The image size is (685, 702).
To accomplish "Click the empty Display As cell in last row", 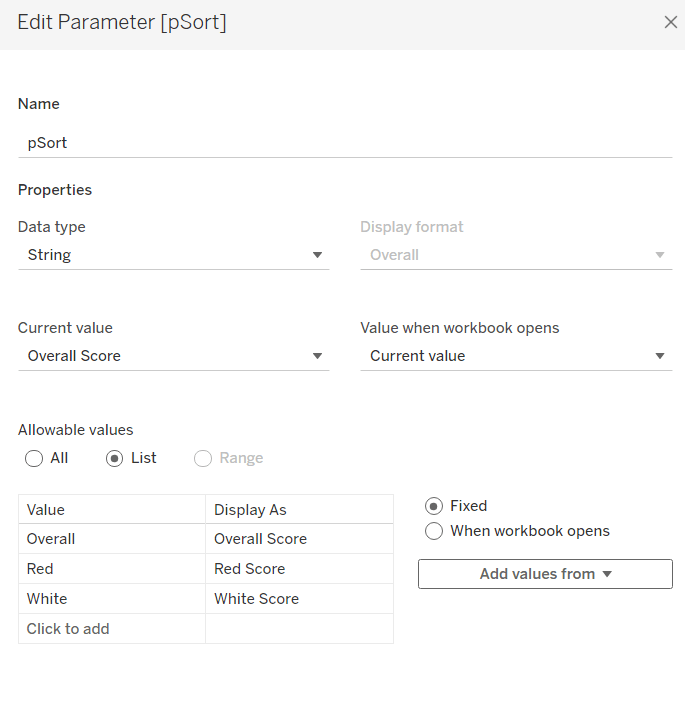I will [x=299, y=629].
